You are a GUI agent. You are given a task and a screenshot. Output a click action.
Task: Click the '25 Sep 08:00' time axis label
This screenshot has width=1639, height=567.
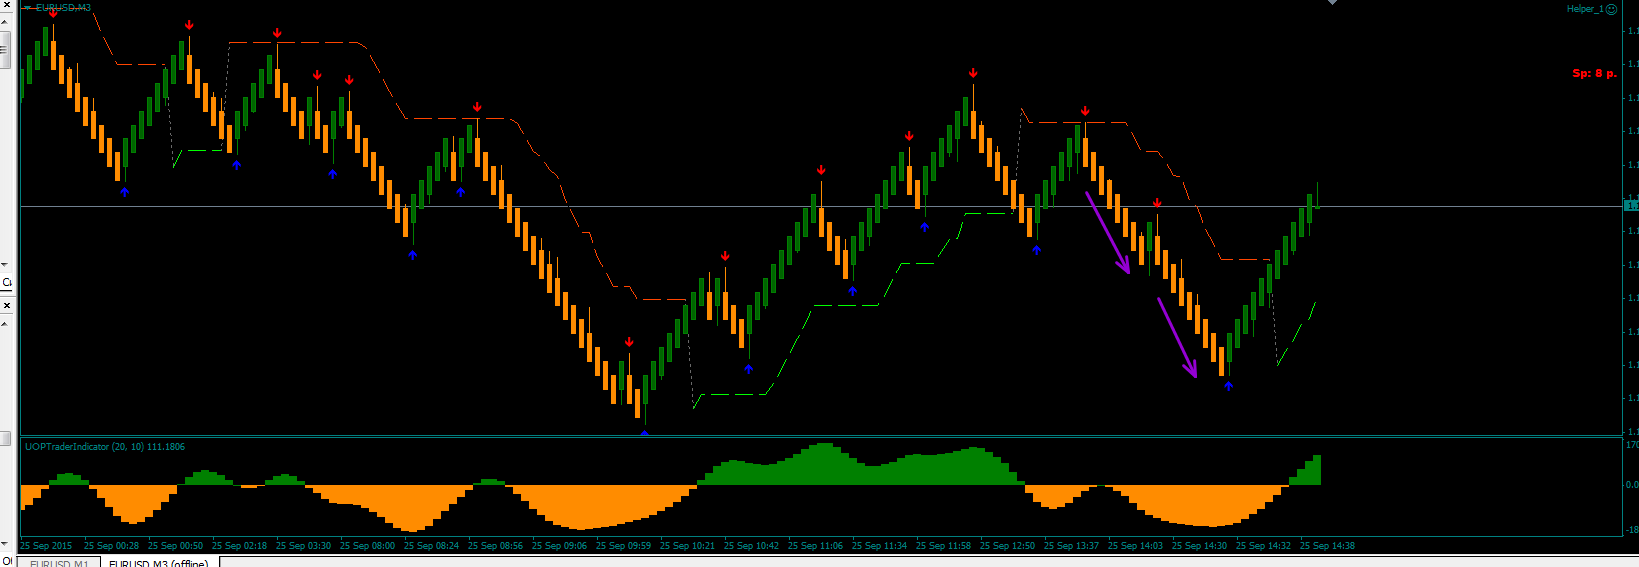click(x=367, y=546)
